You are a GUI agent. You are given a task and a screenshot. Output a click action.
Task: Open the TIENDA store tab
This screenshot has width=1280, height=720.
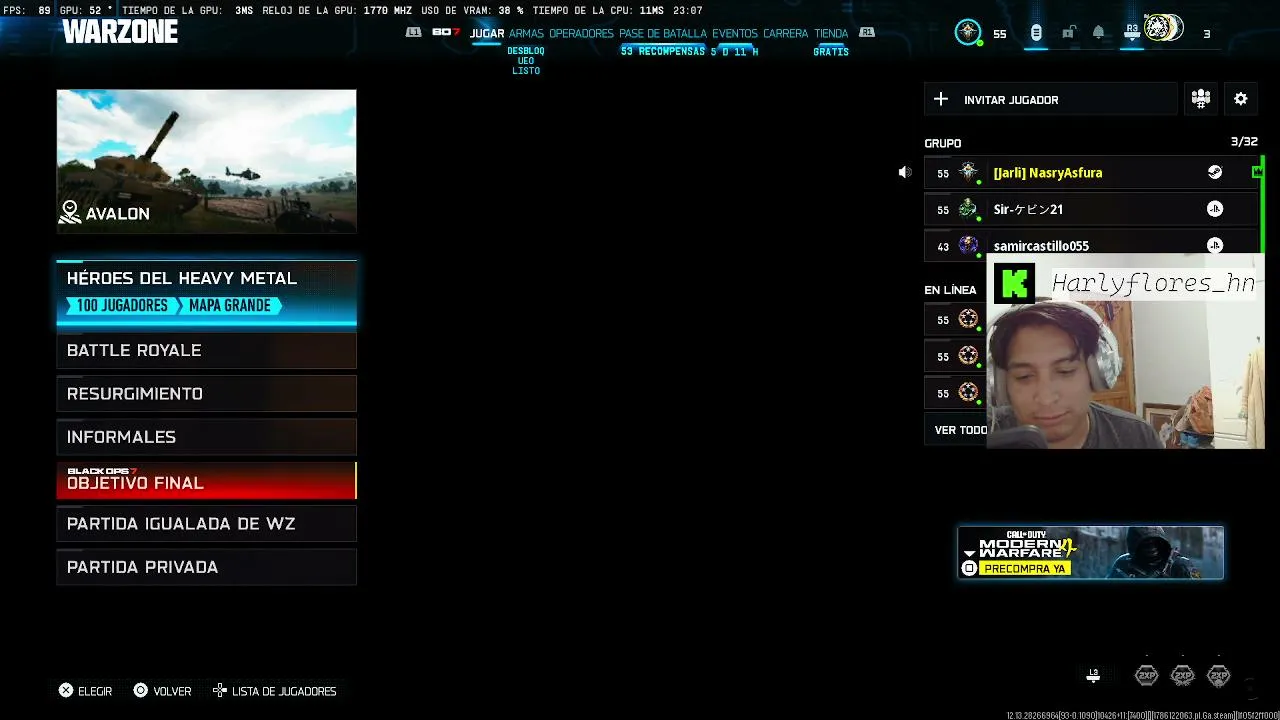point(831,33)
